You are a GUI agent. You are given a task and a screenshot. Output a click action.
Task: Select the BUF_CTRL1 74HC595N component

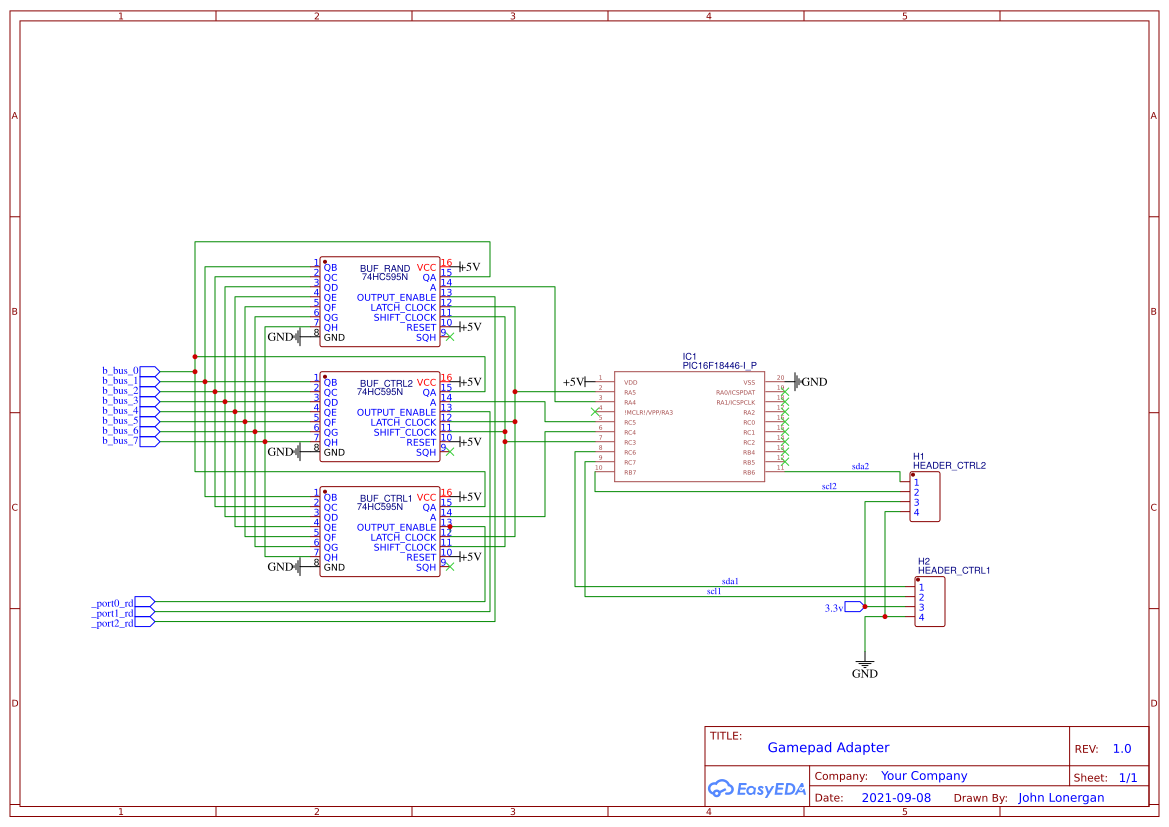point(380,530)
